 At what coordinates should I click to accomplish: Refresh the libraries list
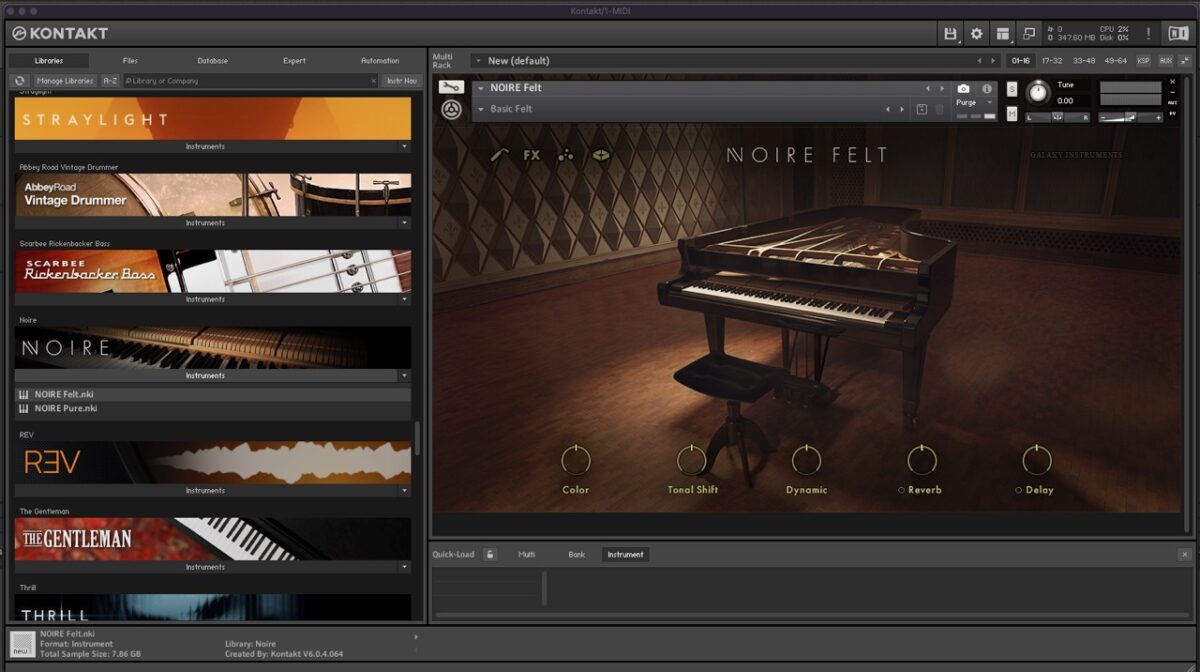[19, 81]
